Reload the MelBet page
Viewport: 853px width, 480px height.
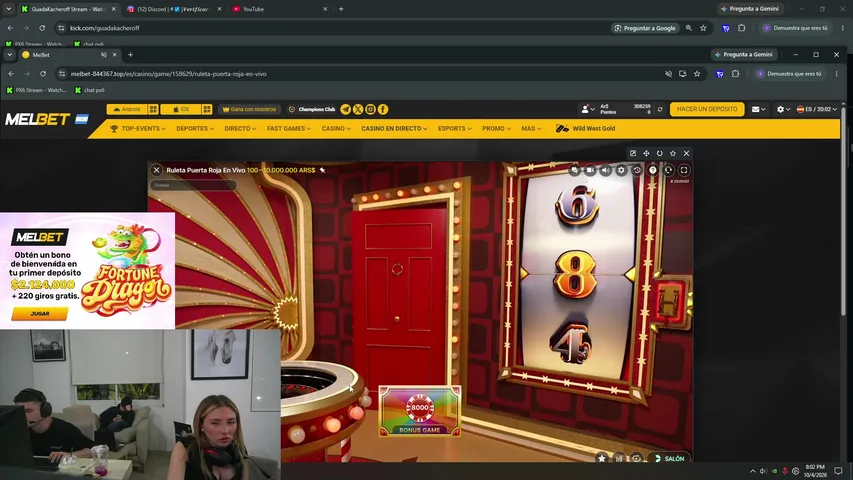pyautogui.click(x=42, y=74)
